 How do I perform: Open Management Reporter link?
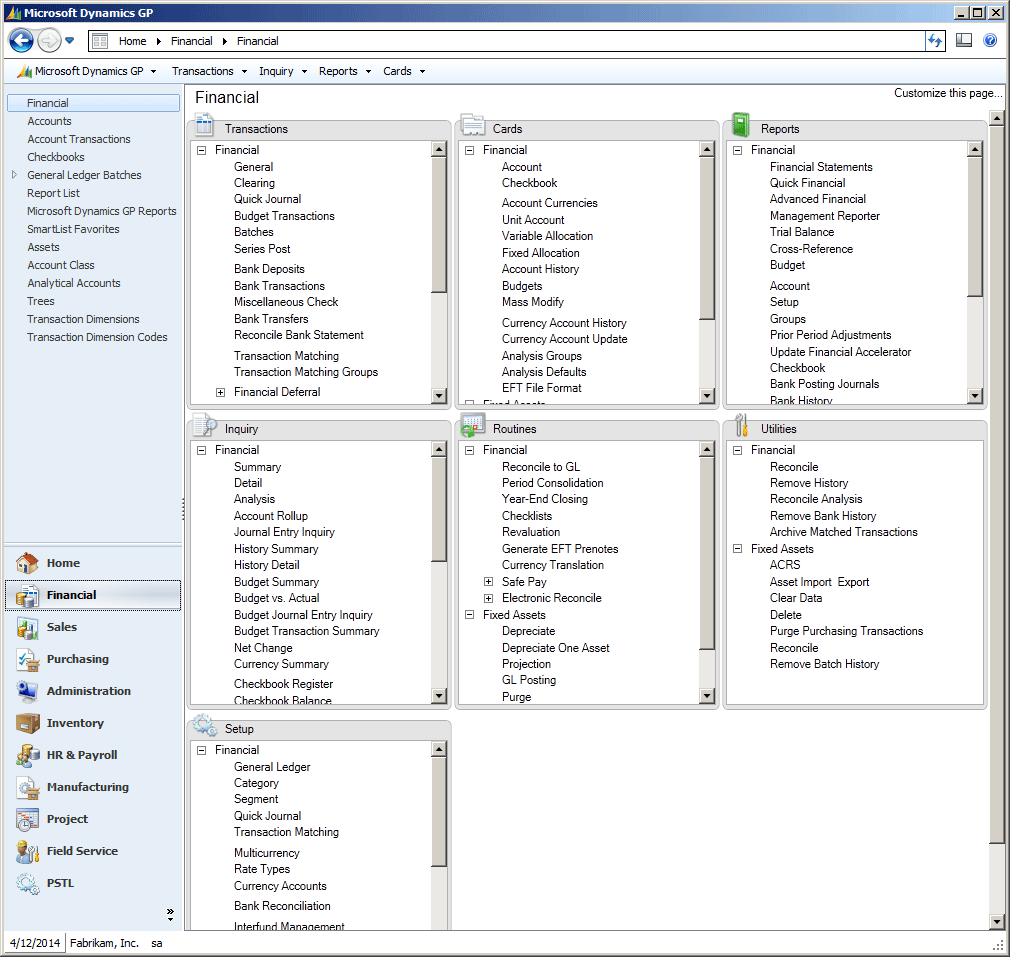pos(825,216)
